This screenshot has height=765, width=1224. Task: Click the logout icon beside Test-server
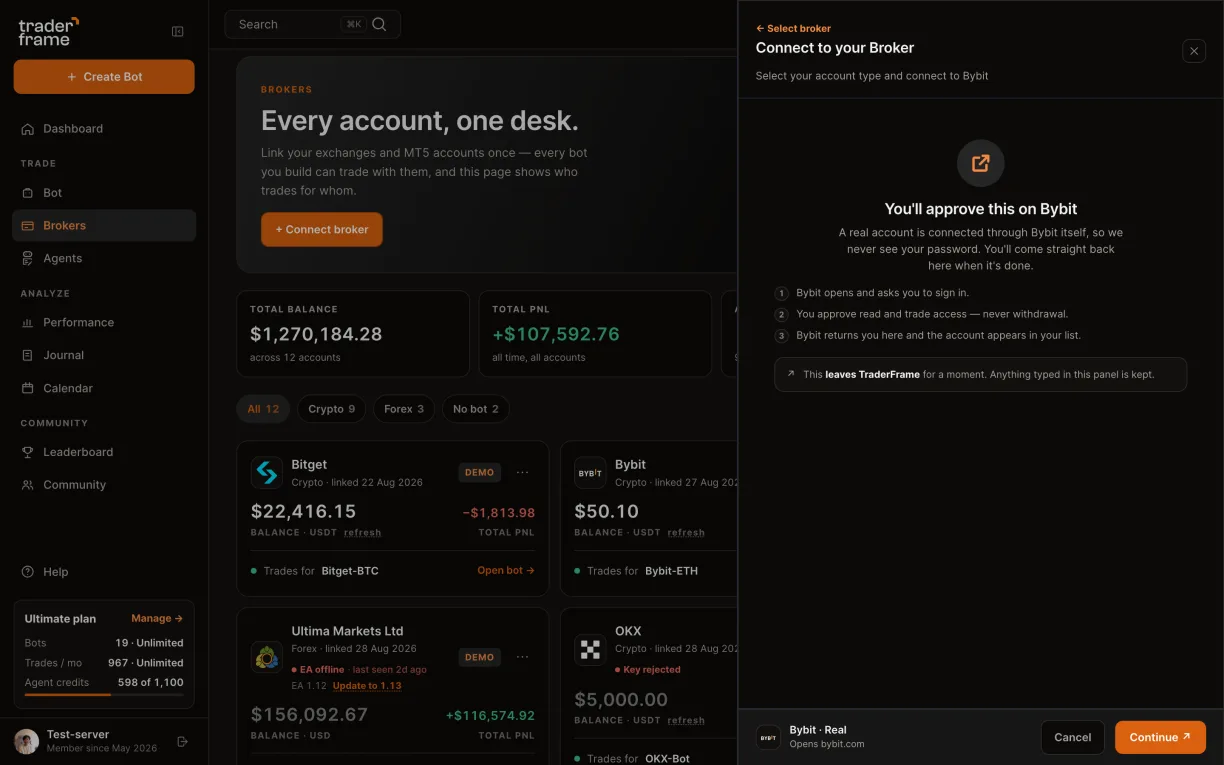pos(182,742)
